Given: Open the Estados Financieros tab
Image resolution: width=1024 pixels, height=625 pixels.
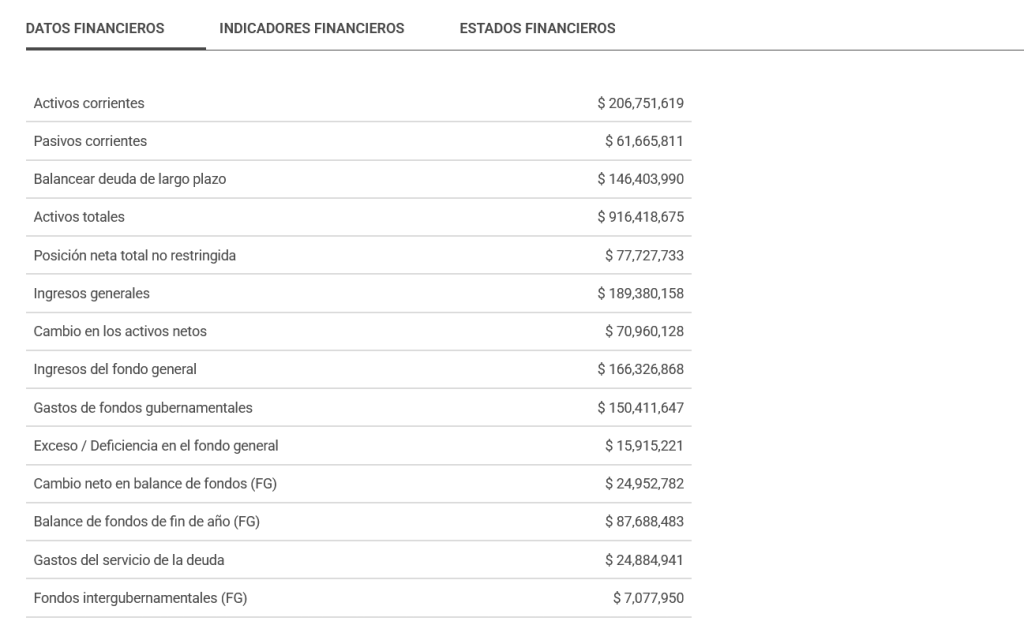Looking at the screenshot, I should point(537,28).
